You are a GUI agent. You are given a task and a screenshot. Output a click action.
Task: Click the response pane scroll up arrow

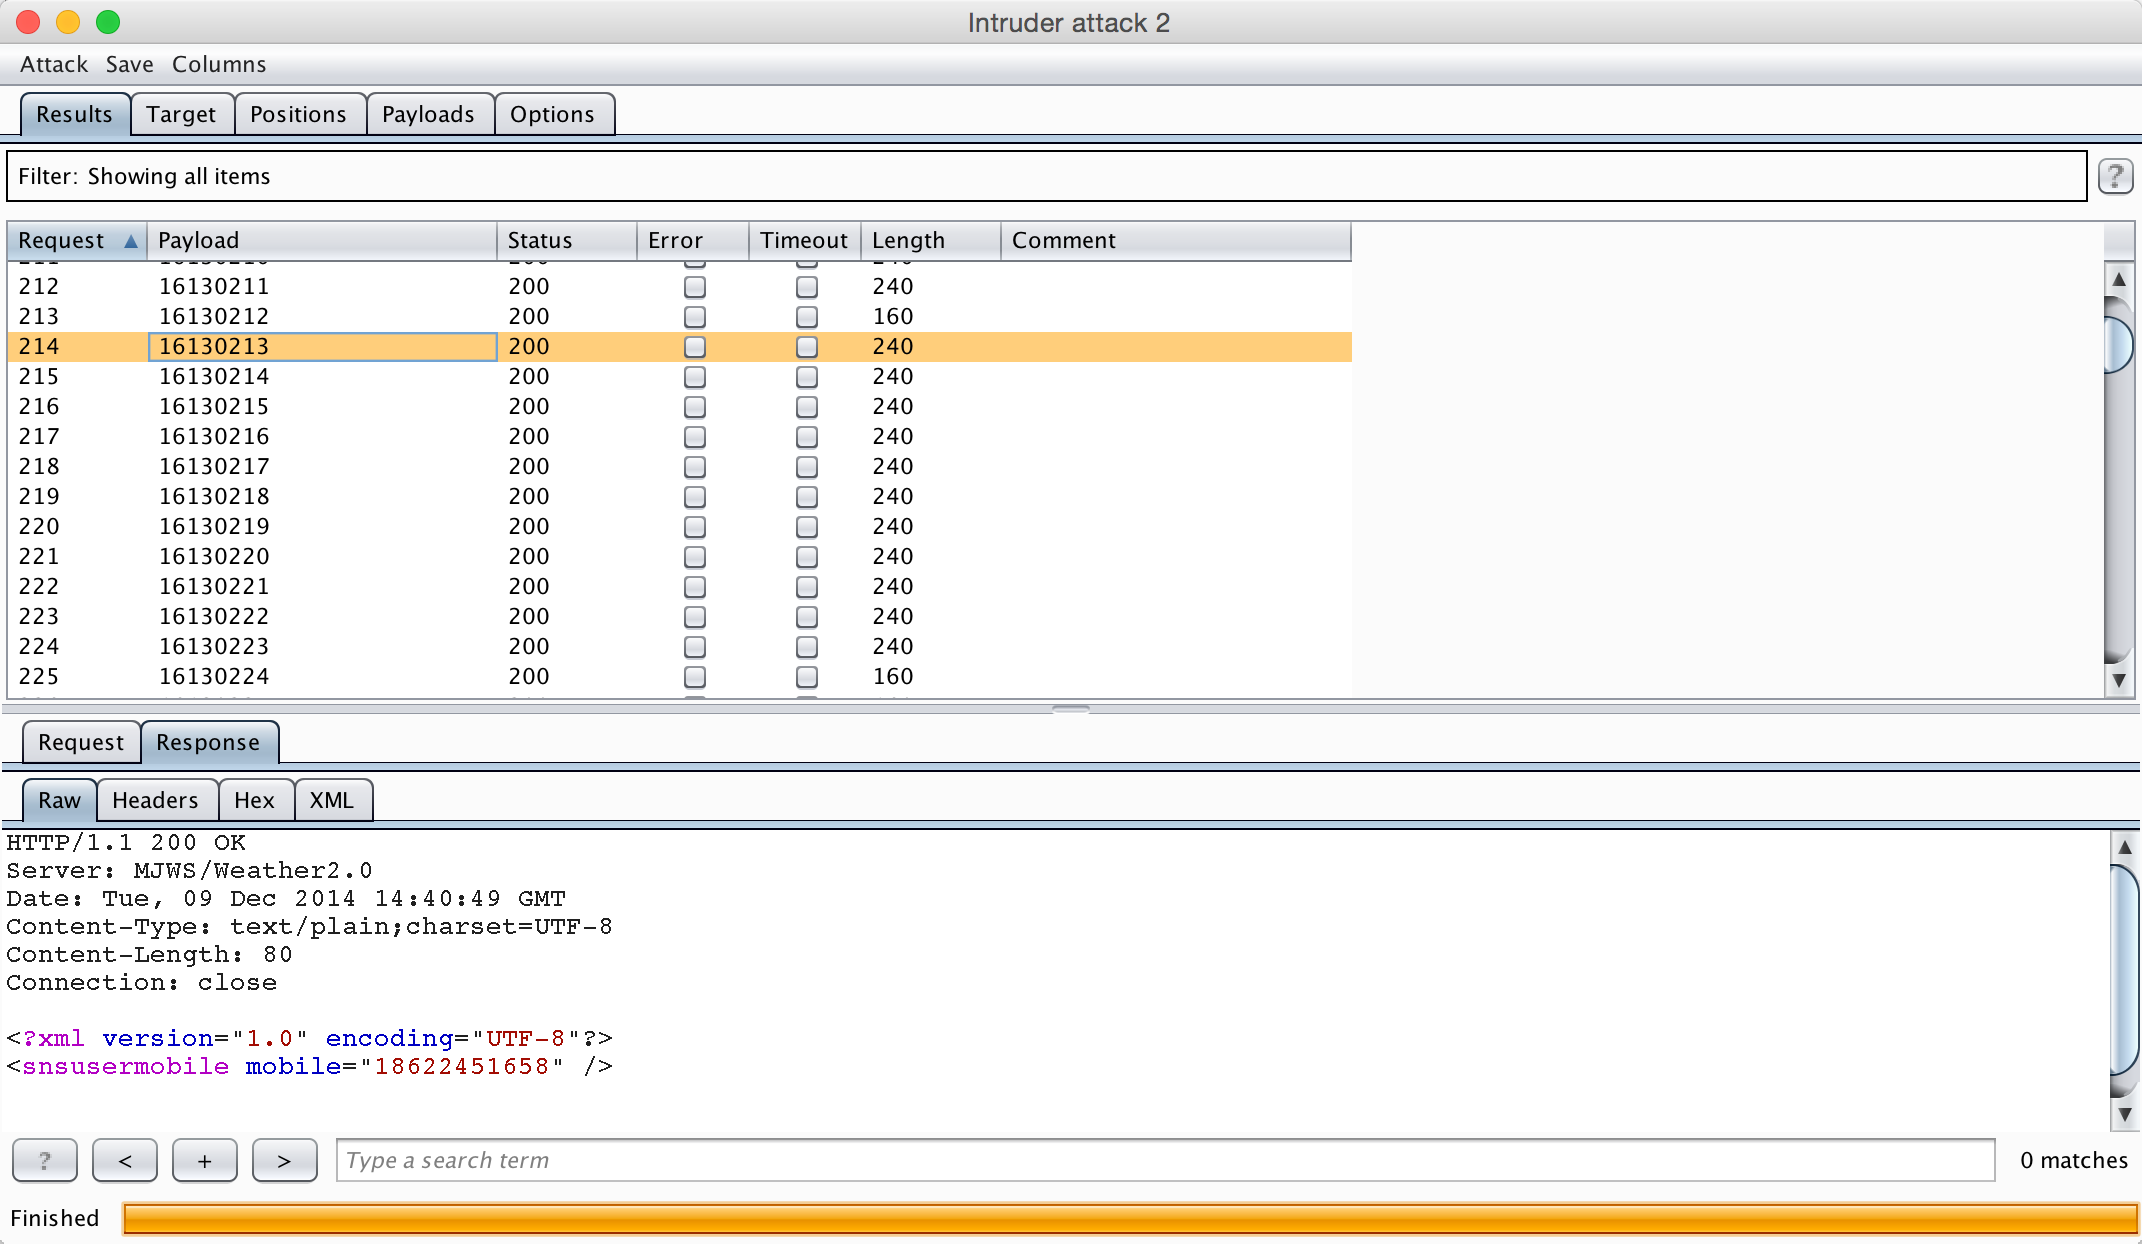[x=2125, y=847]
